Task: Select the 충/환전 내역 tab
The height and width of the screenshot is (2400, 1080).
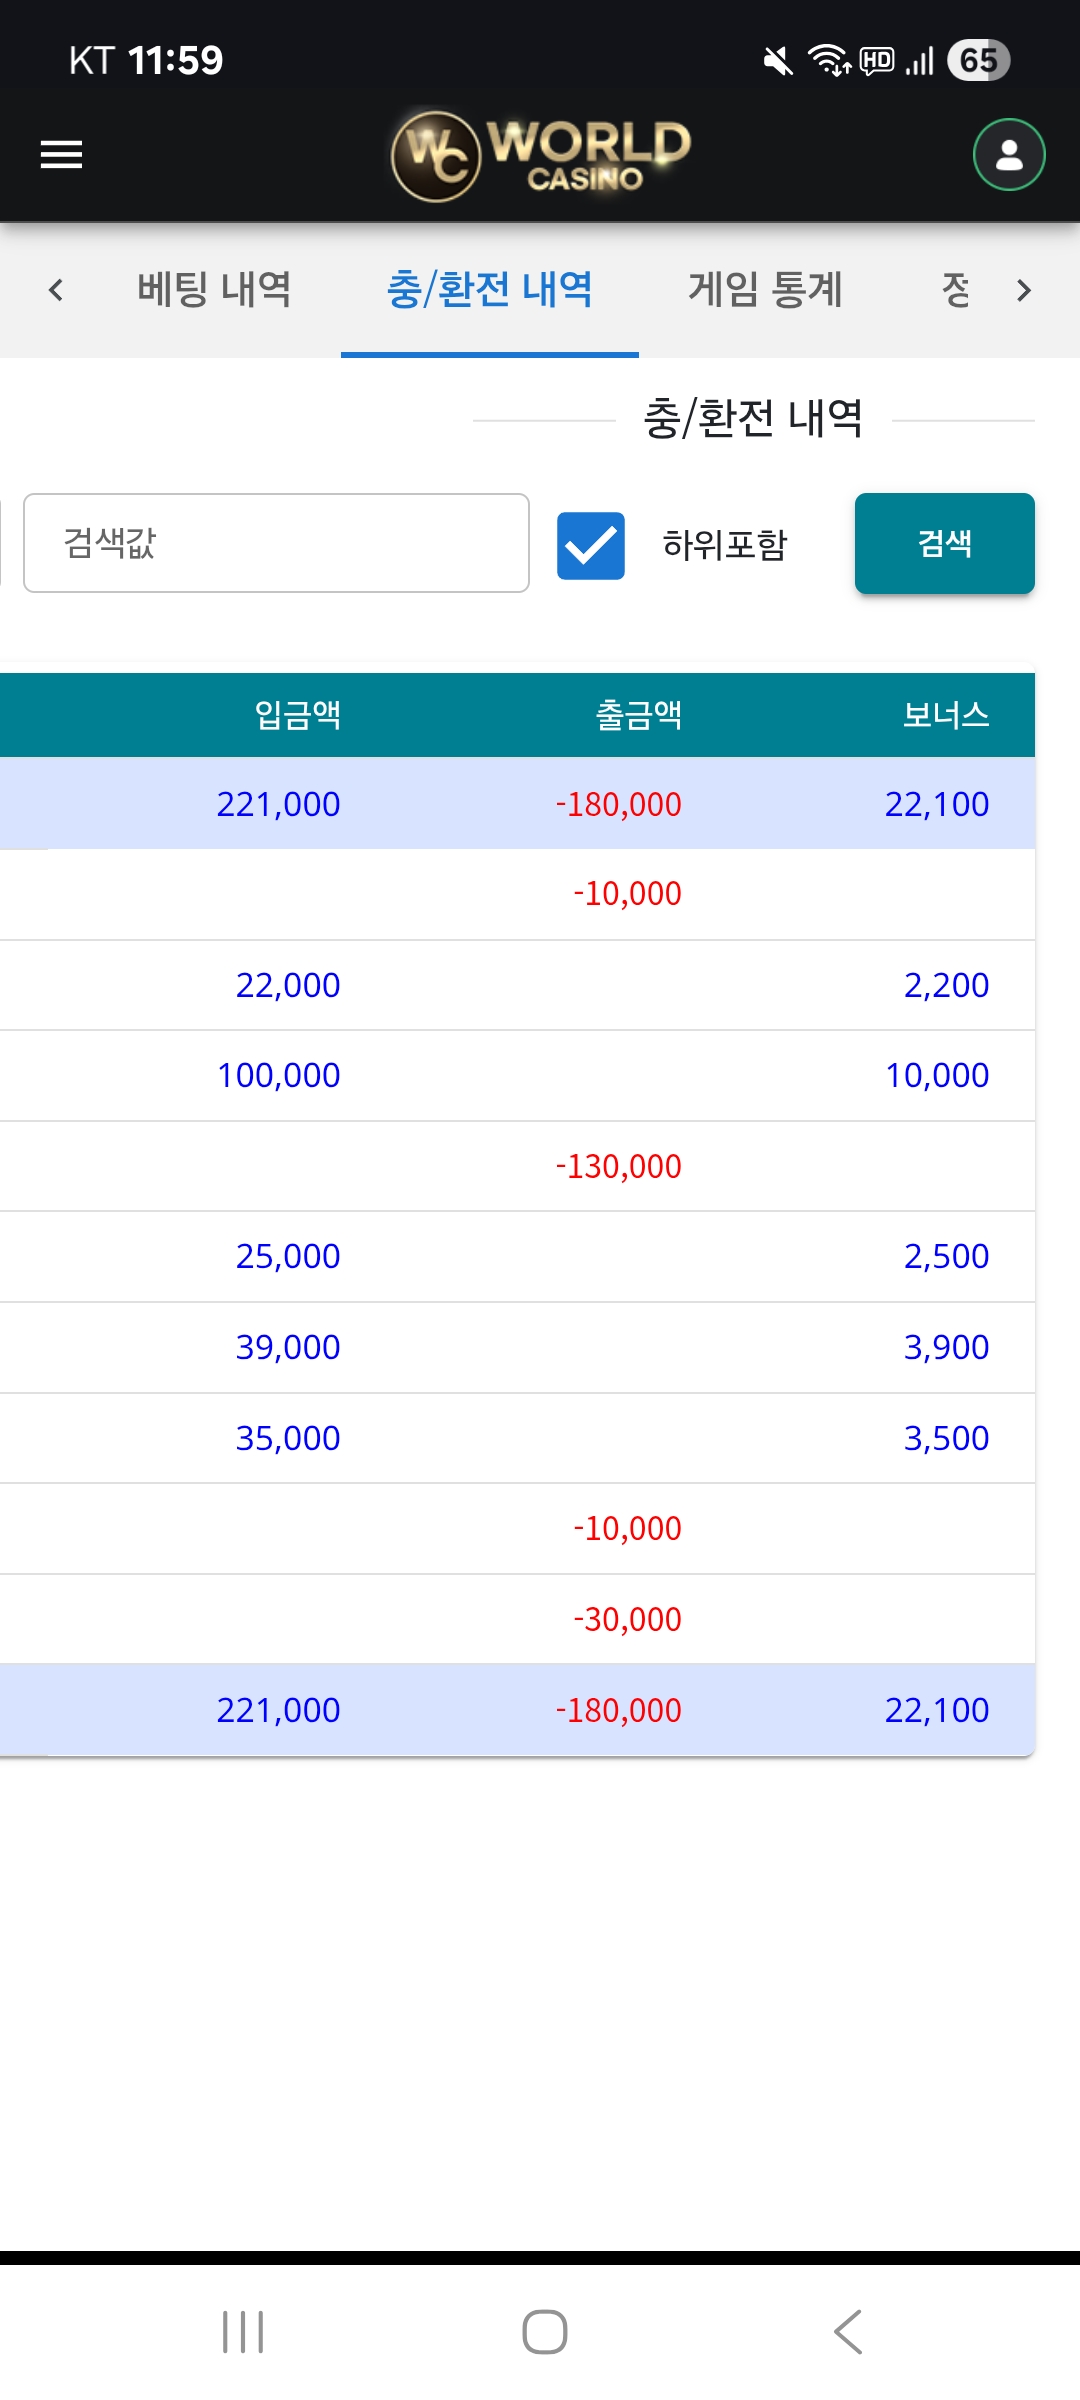Action: 490,290
